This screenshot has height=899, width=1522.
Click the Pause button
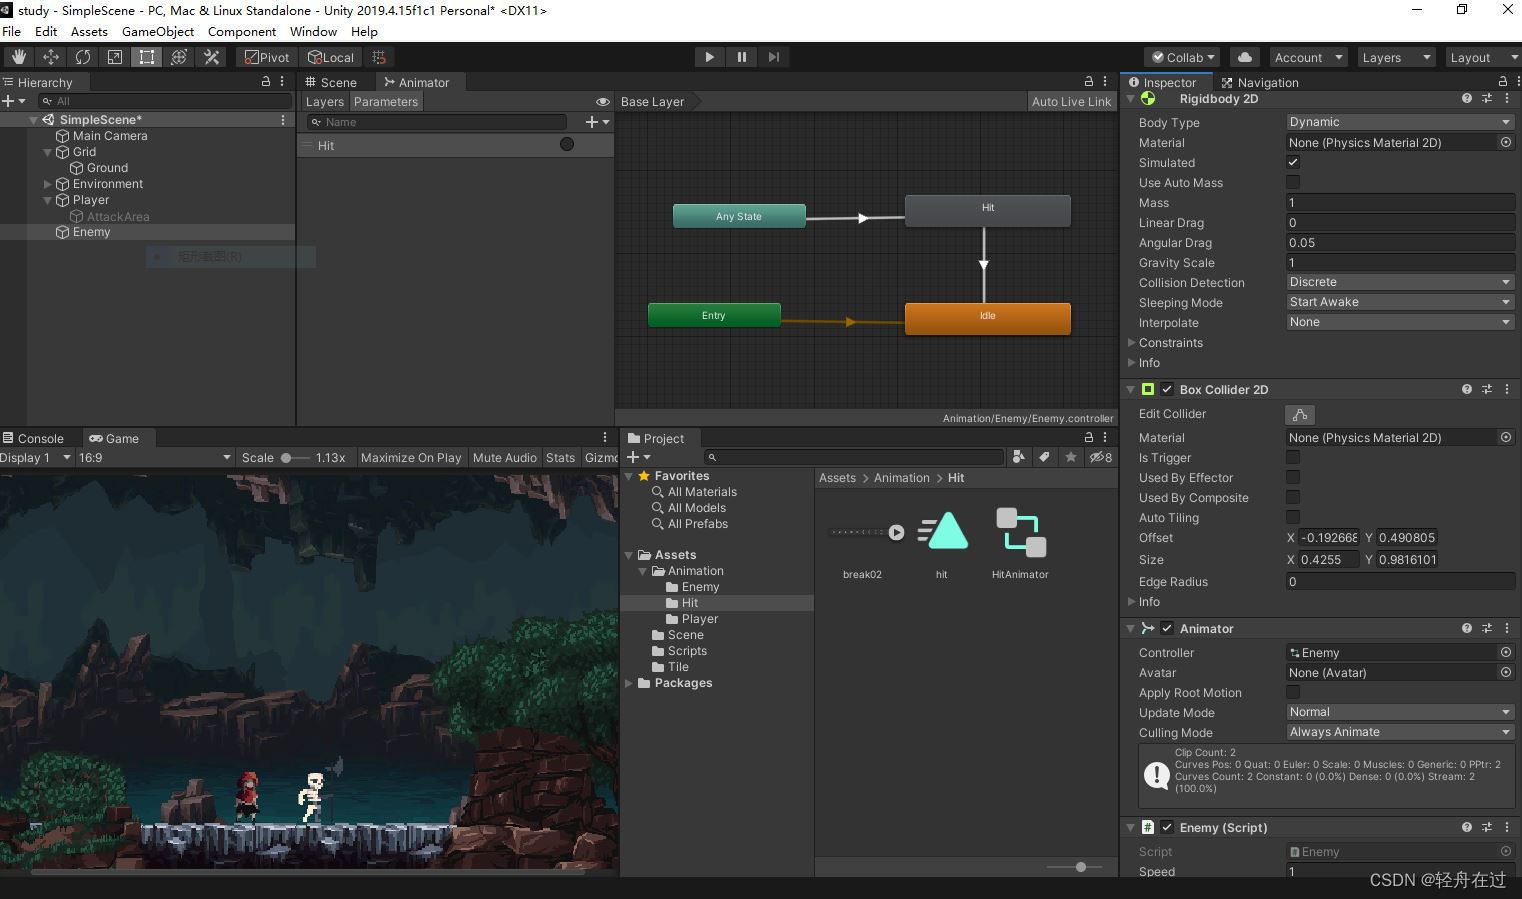tap(741, 57)
